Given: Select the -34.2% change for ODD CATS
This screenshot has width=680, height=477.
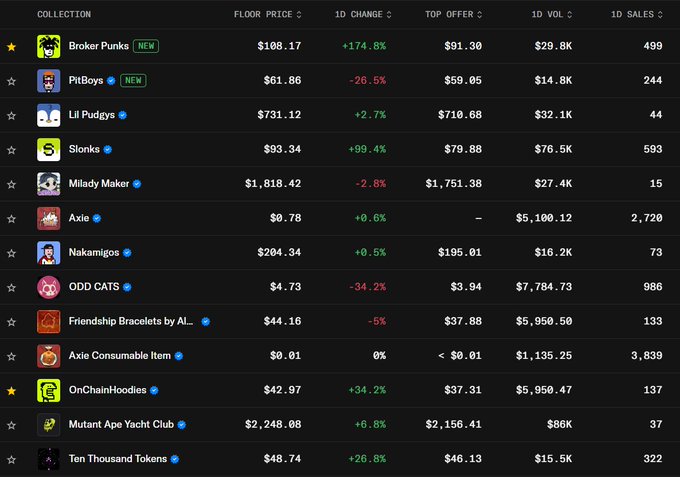Looking at the screenshot, I should [x=367, y=287].
